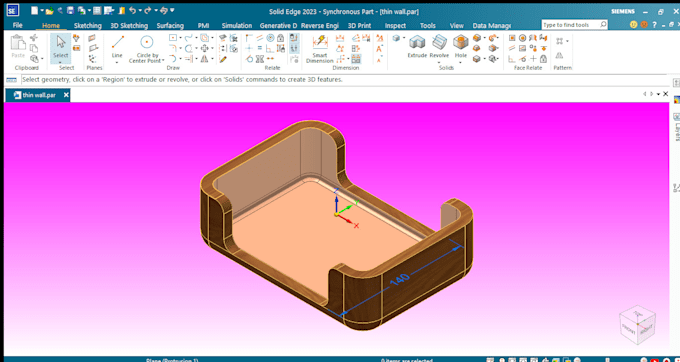This screenshot has width=680, height=362.
Task: Switch to the Sketching ribbon tab
Action: (88, 26)
